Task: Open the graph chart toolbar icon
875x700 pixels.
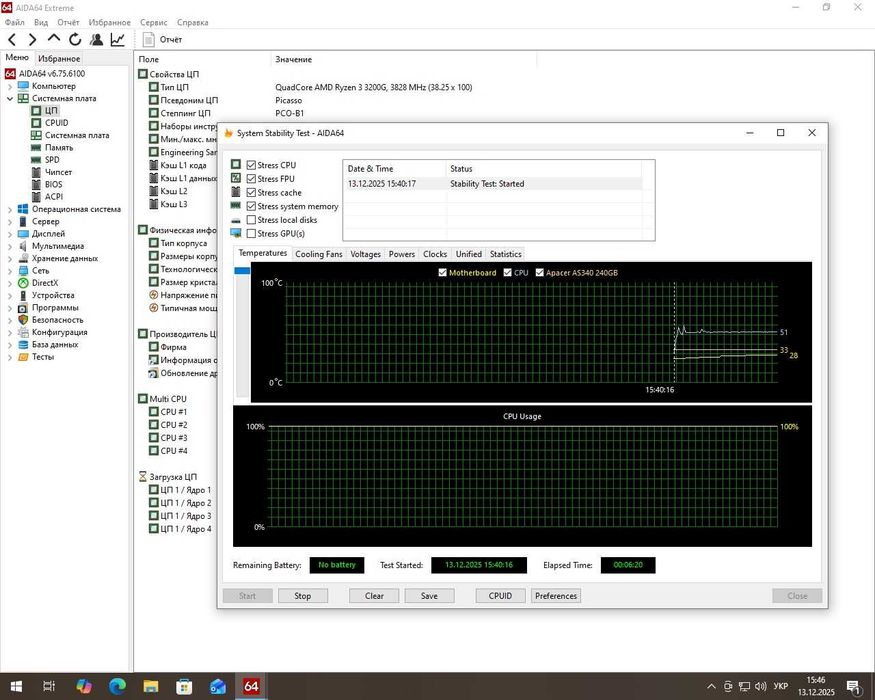Action: 118,39
